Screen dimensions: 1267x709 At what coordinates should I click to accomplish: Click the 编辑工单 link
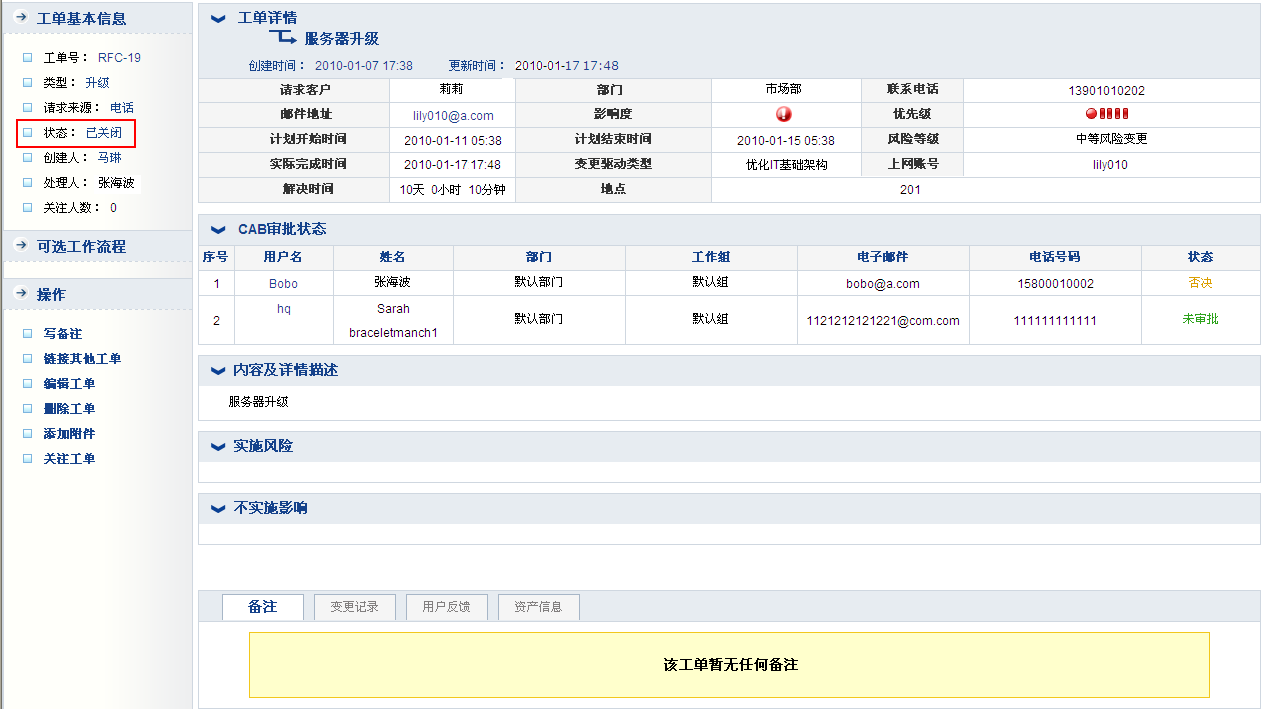(69, 384)
